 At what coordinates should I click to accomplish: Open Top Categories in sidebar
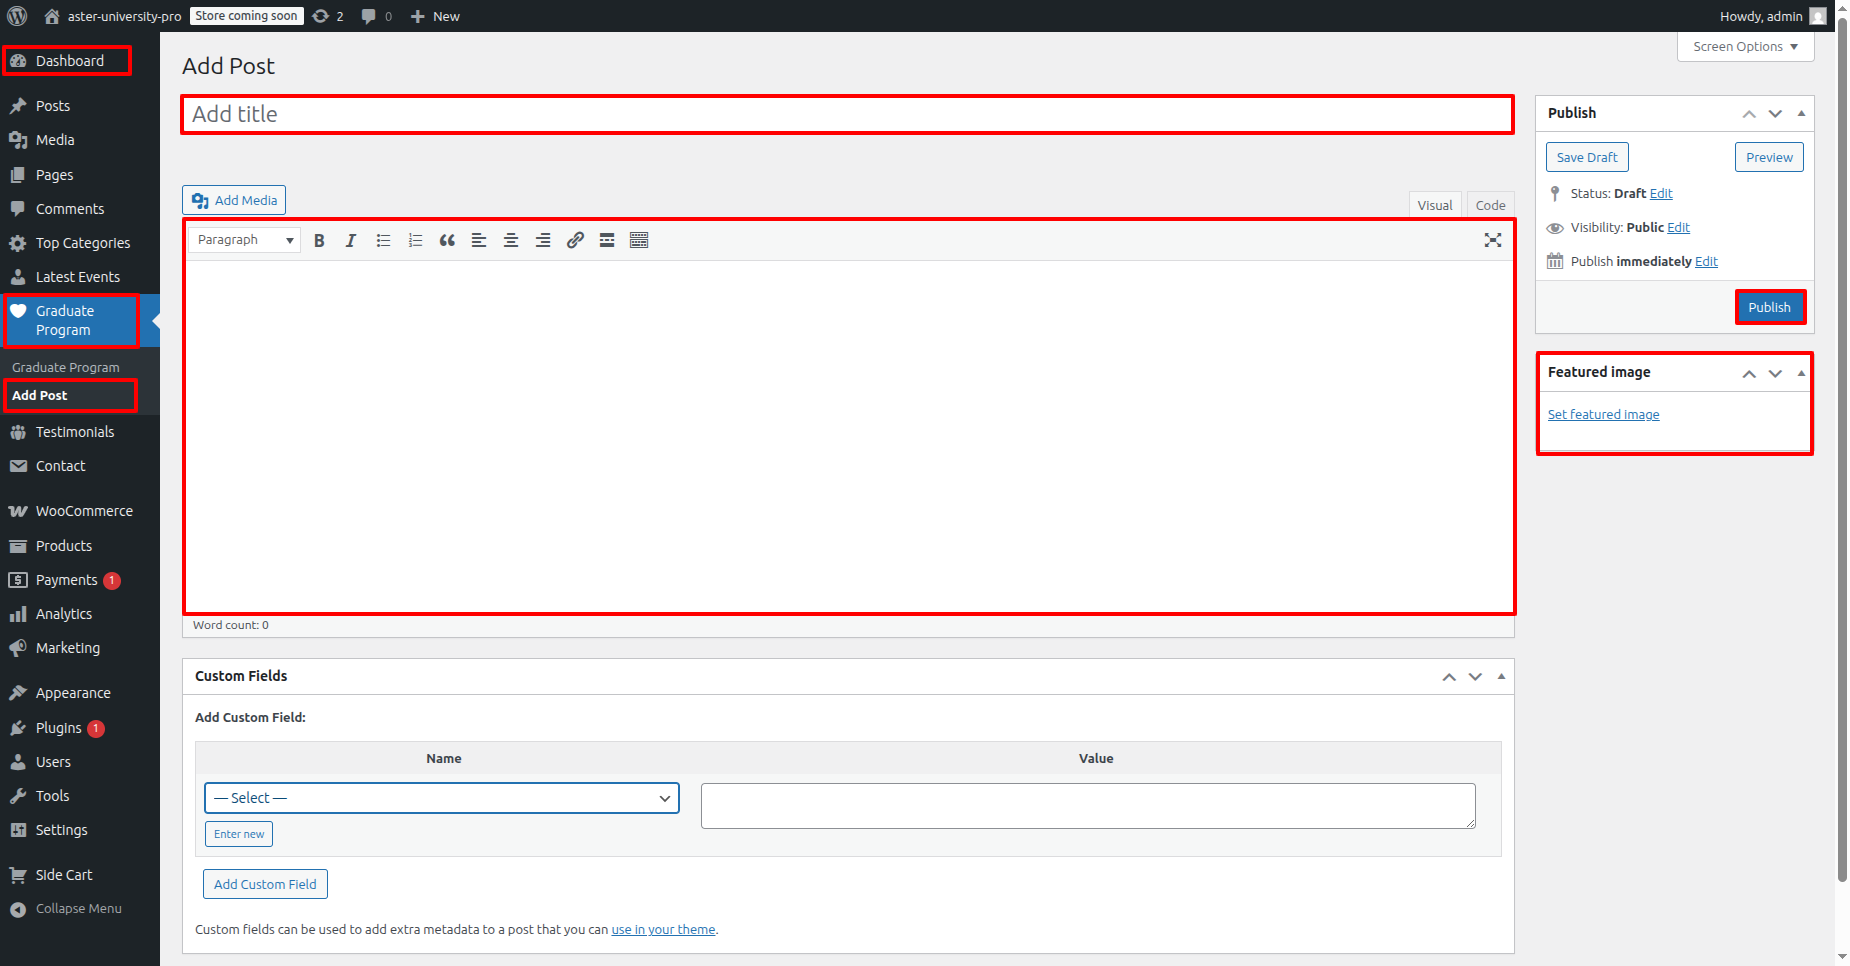click(83, 243)
